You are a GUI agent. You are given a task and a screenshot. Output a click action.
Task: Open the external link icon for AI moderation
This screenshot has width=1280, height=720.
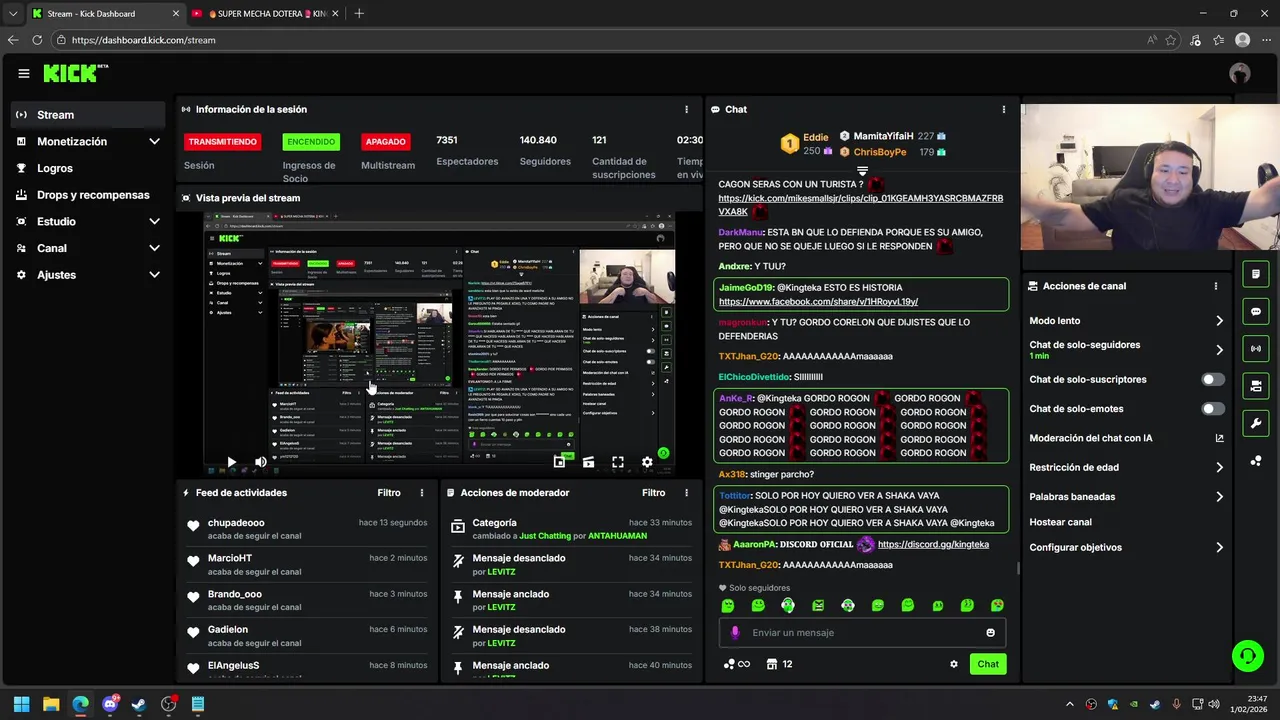[1219, 438]
